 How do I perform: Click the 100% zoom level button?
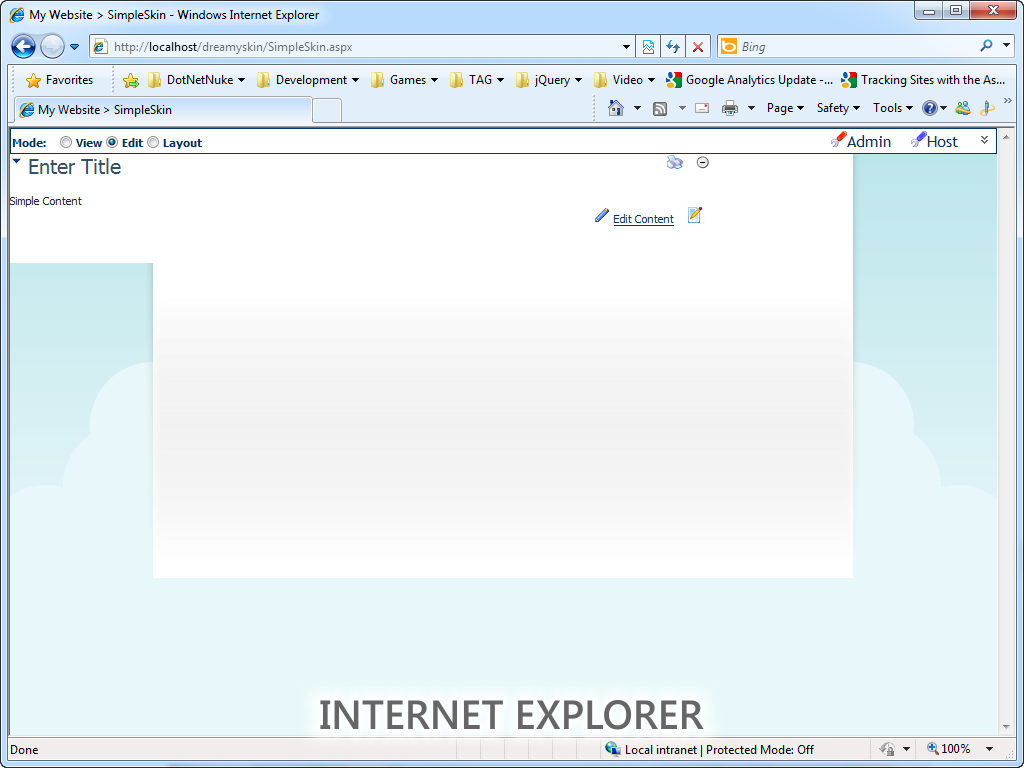click(x=948, y=749)
